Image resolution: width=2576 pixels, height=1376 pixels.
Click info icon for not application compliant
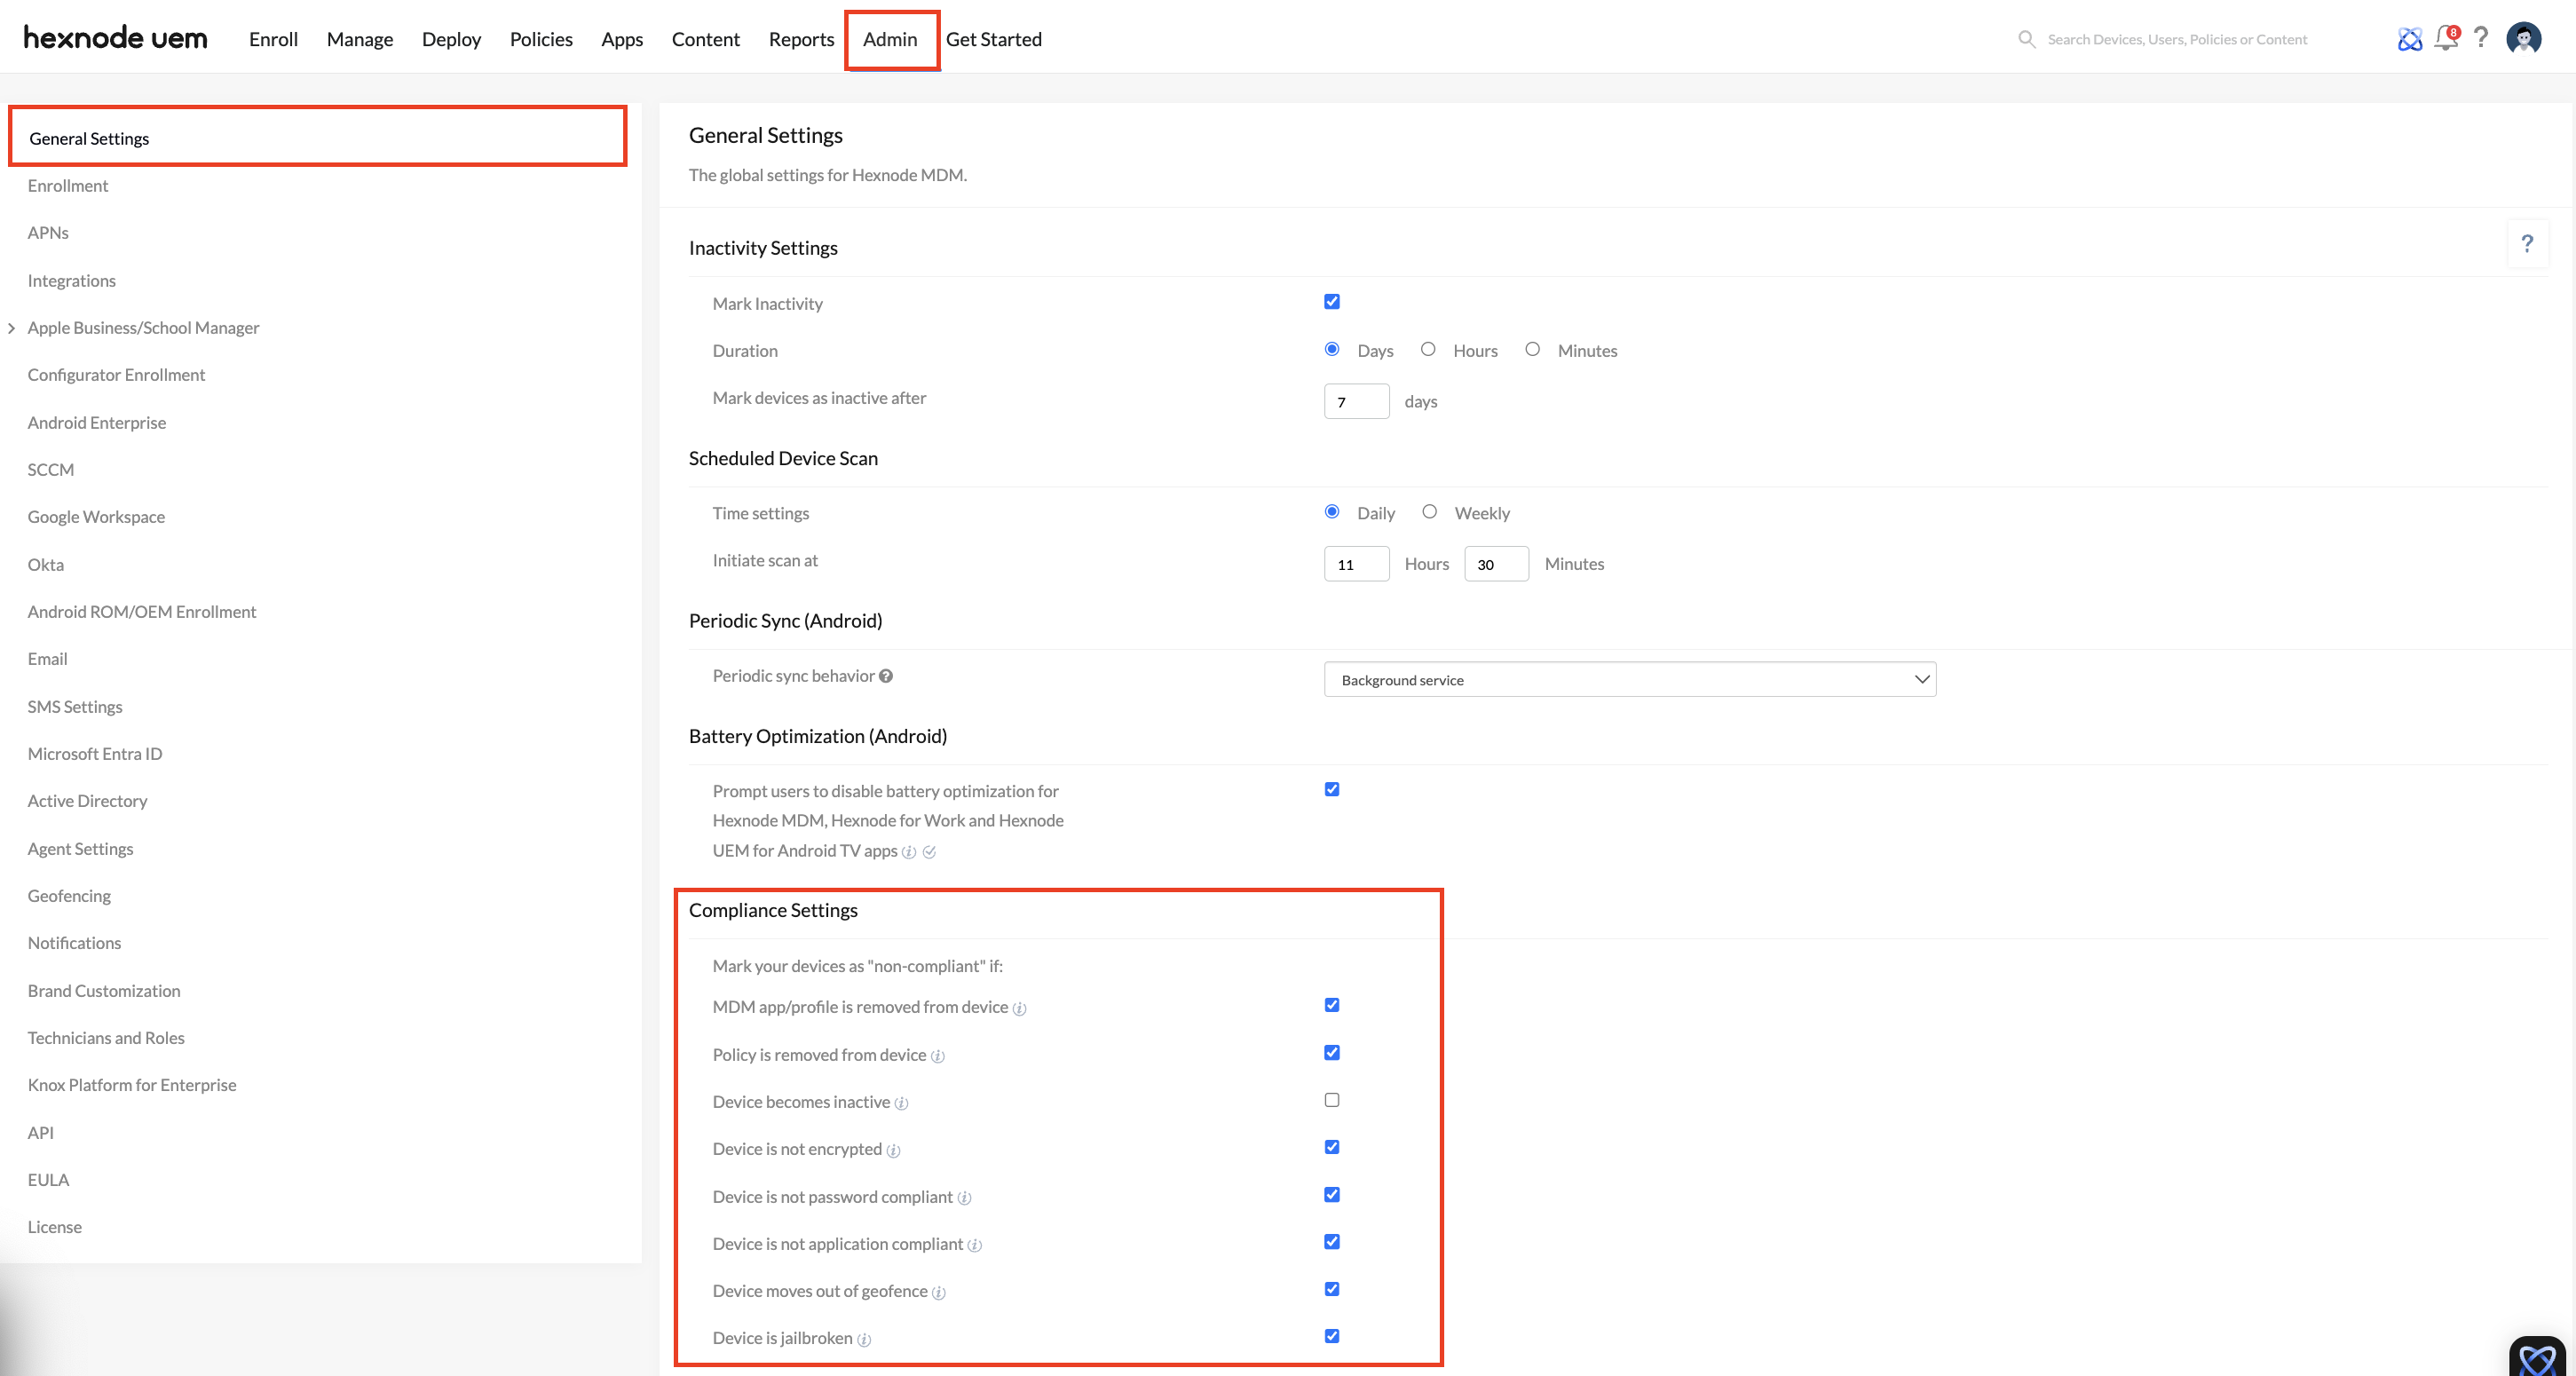click(x=974, y=1245)
